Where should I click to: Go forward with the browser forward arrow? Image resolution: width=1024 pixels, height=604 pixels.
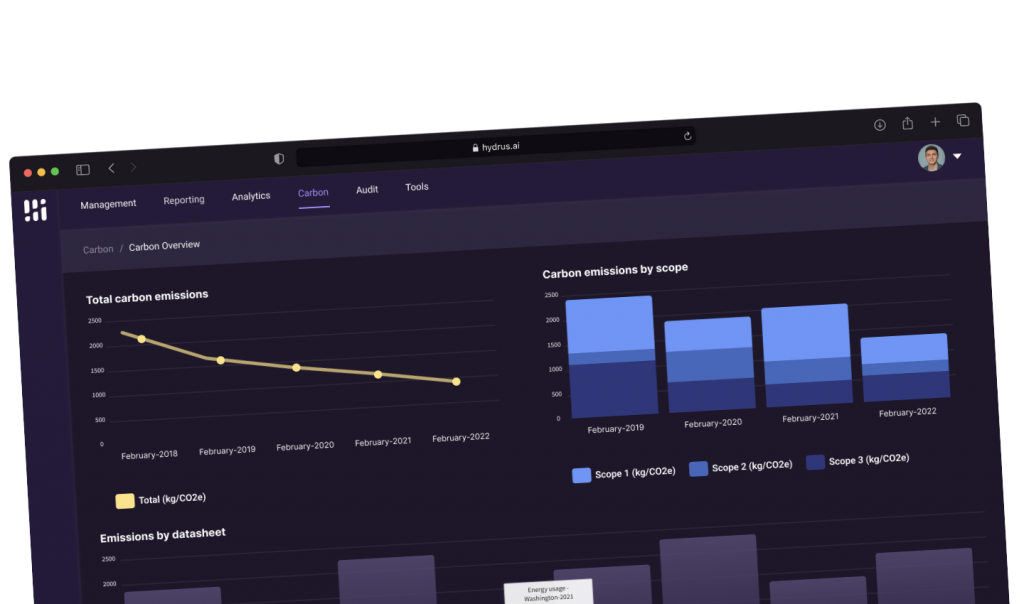pyautogui.click(x=133, y=167)
